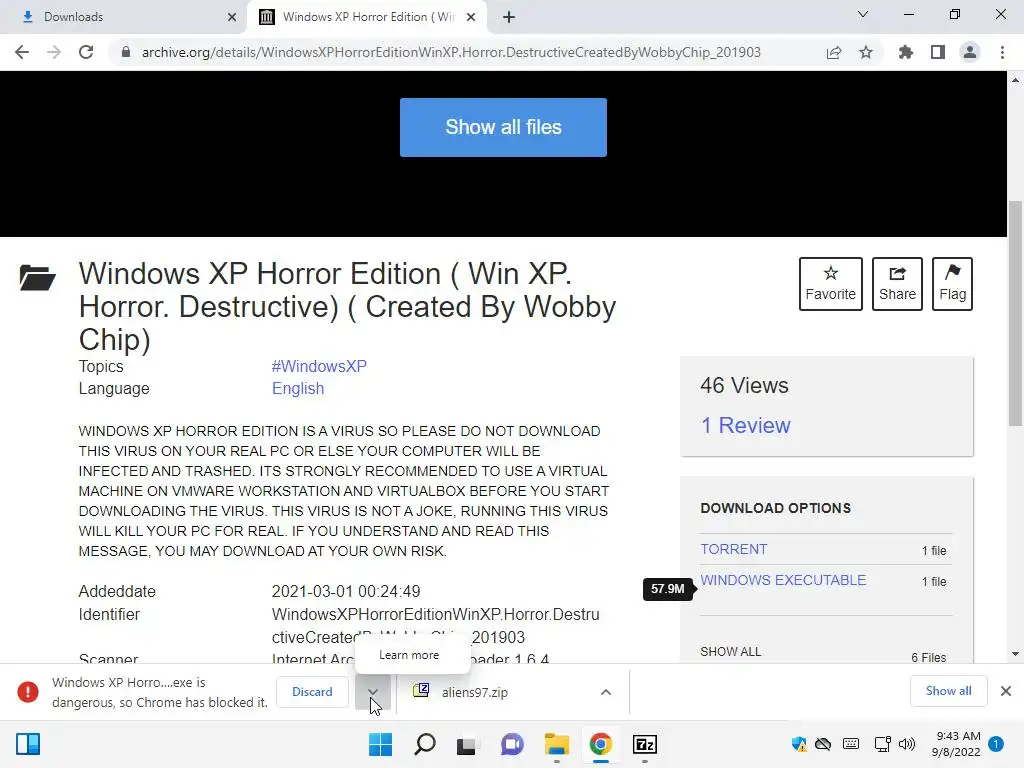Image resolution: width=1024 pixels, height=768 pixels.
Task: Click Show all downloads button
Action: tap(948, 691)
